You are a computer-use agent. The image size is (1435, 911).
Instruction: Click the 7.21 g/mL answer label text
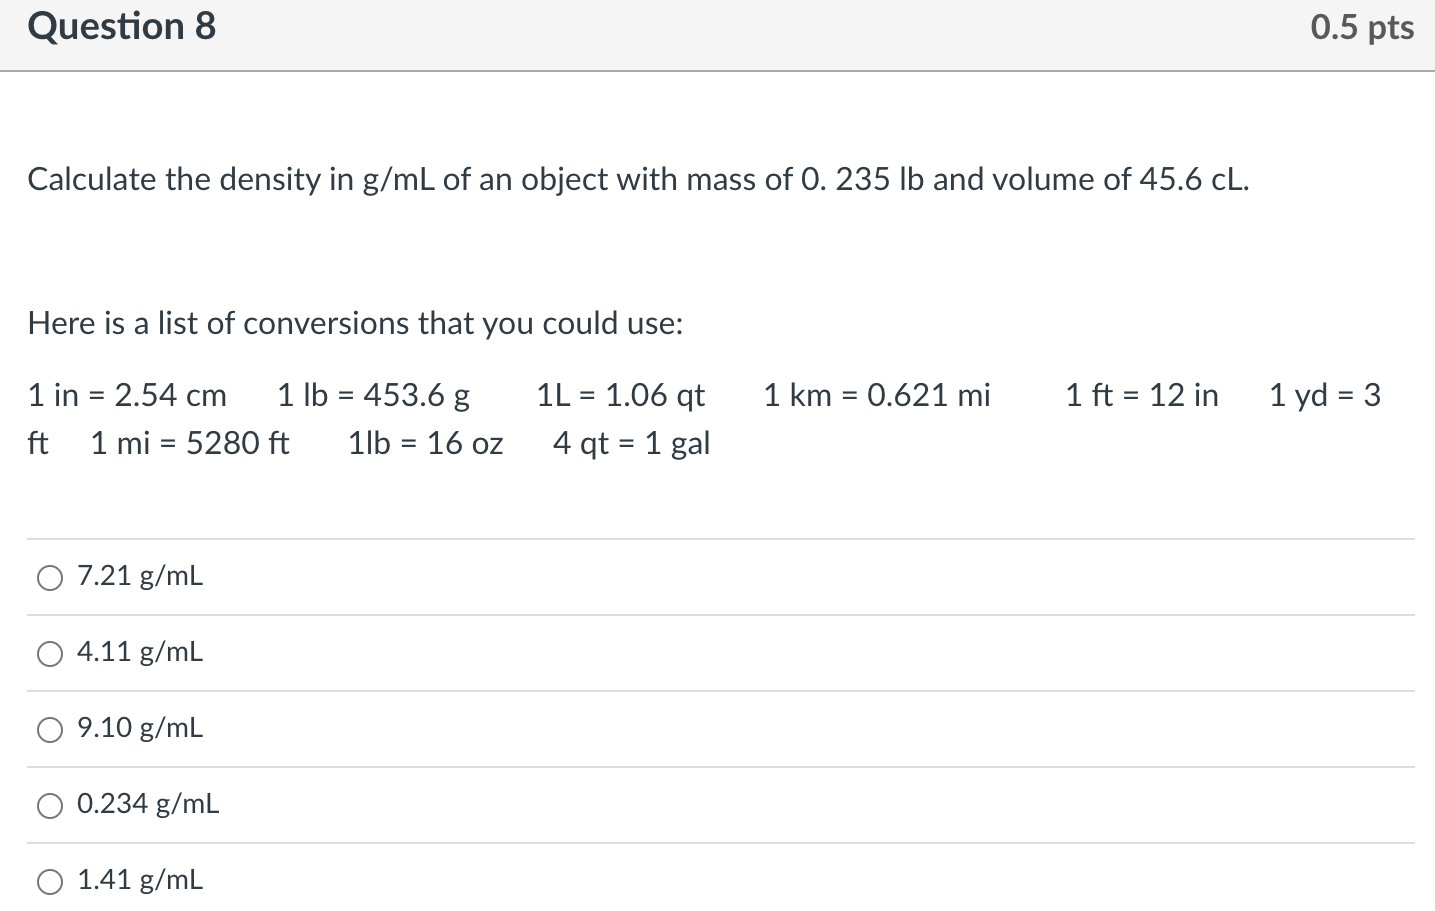pyautogui.click(x=139, y=576)
